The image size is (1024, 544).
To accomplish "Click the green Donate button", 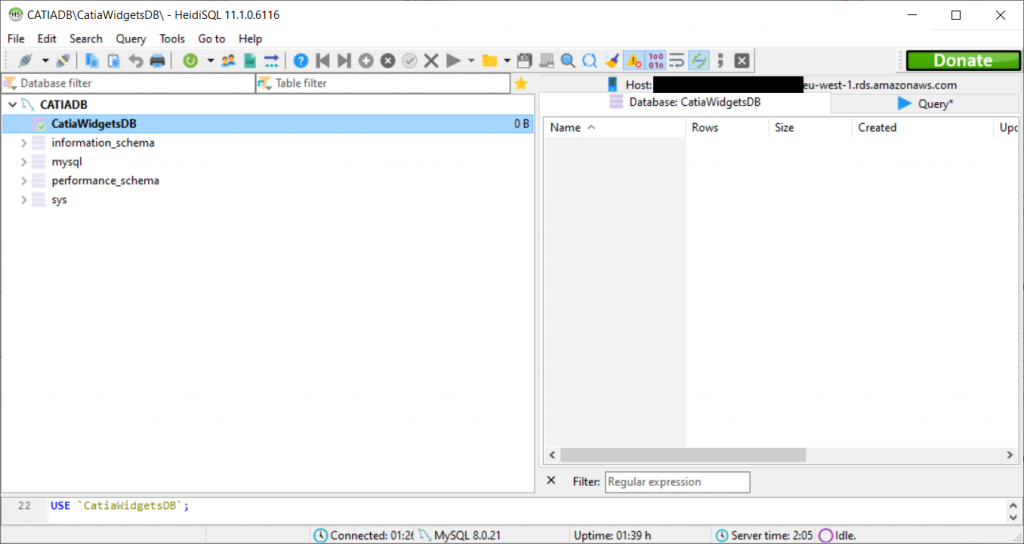I will point(963,61).
